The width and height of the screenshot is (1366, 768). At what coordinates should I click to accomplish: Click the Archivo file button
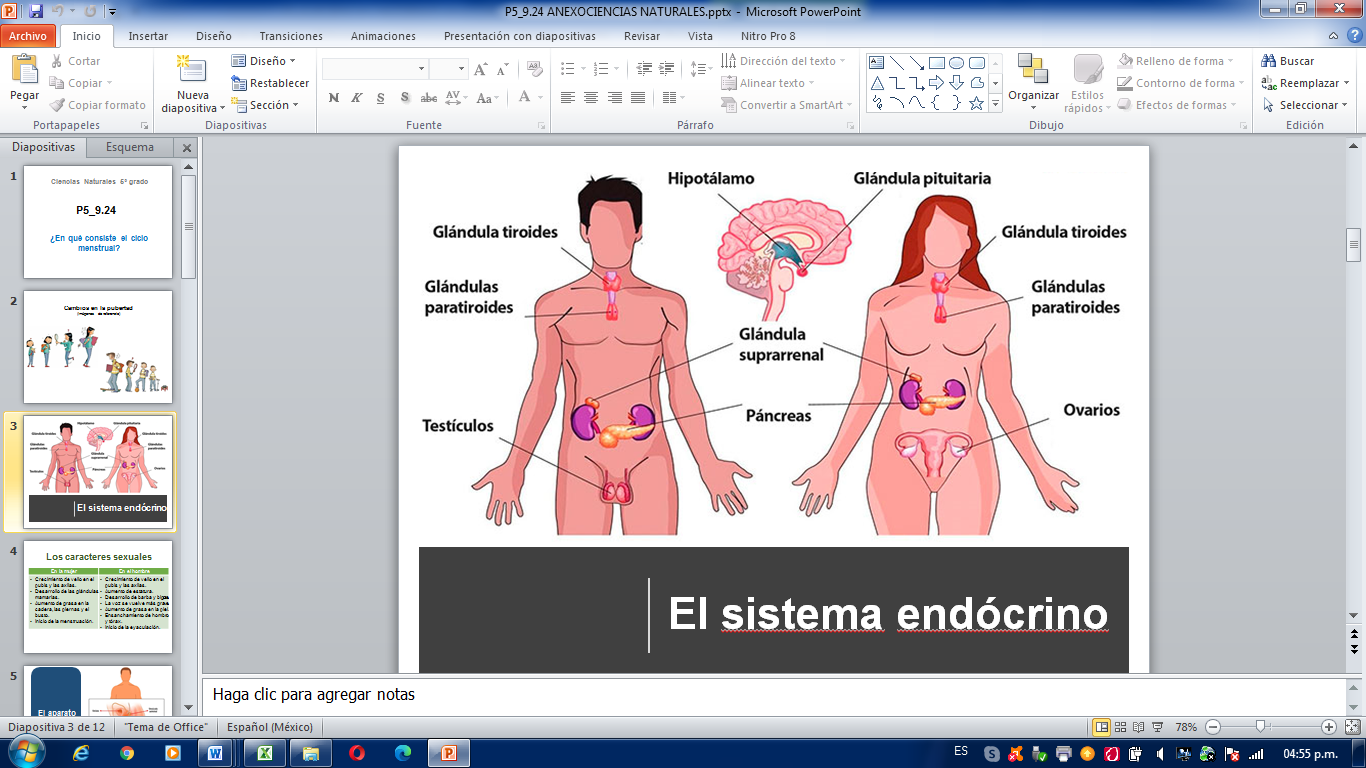point(28,36)
